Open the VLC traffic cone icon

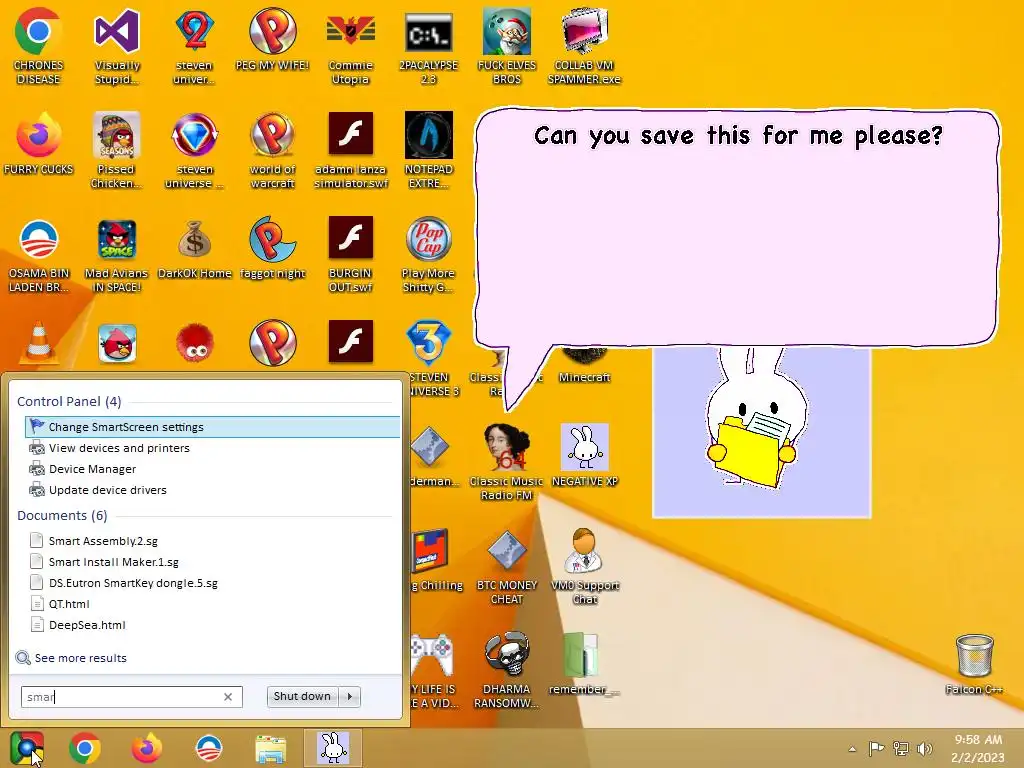(39, 343)
